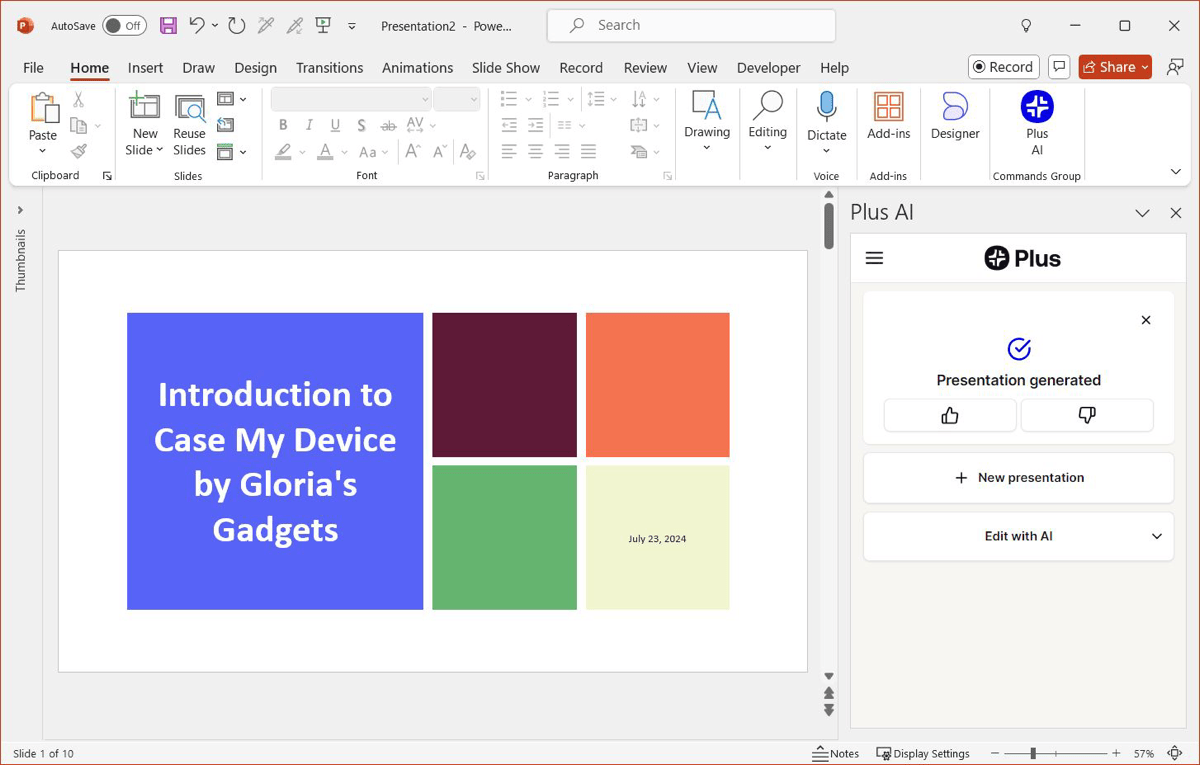
Task: Toggle AutoSave switch on
Action: [x=124, y=26]
